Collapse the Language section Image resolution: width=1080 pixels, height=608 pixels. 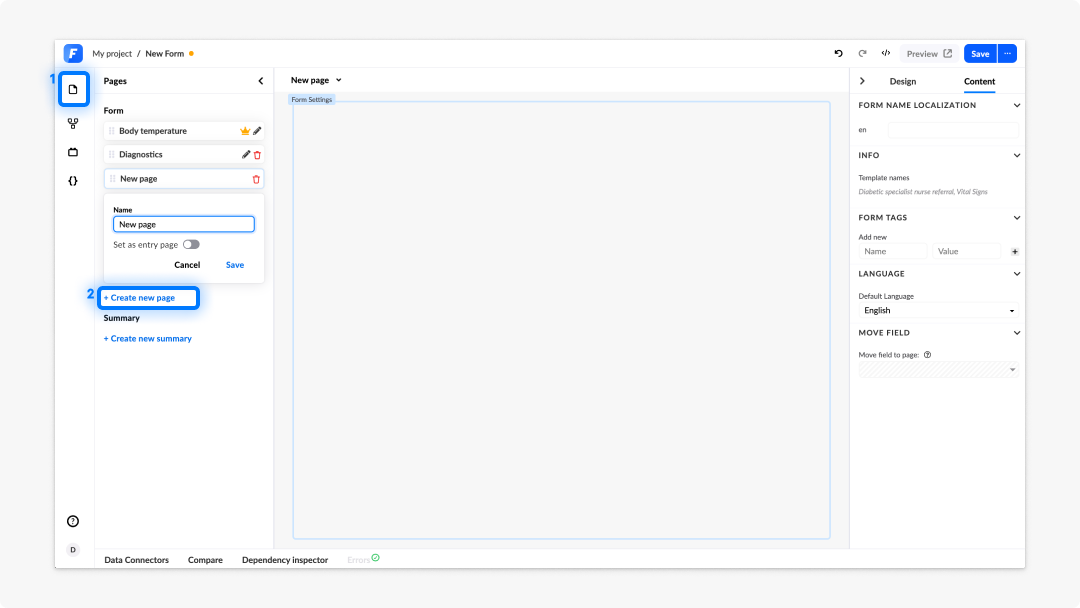1017,274
